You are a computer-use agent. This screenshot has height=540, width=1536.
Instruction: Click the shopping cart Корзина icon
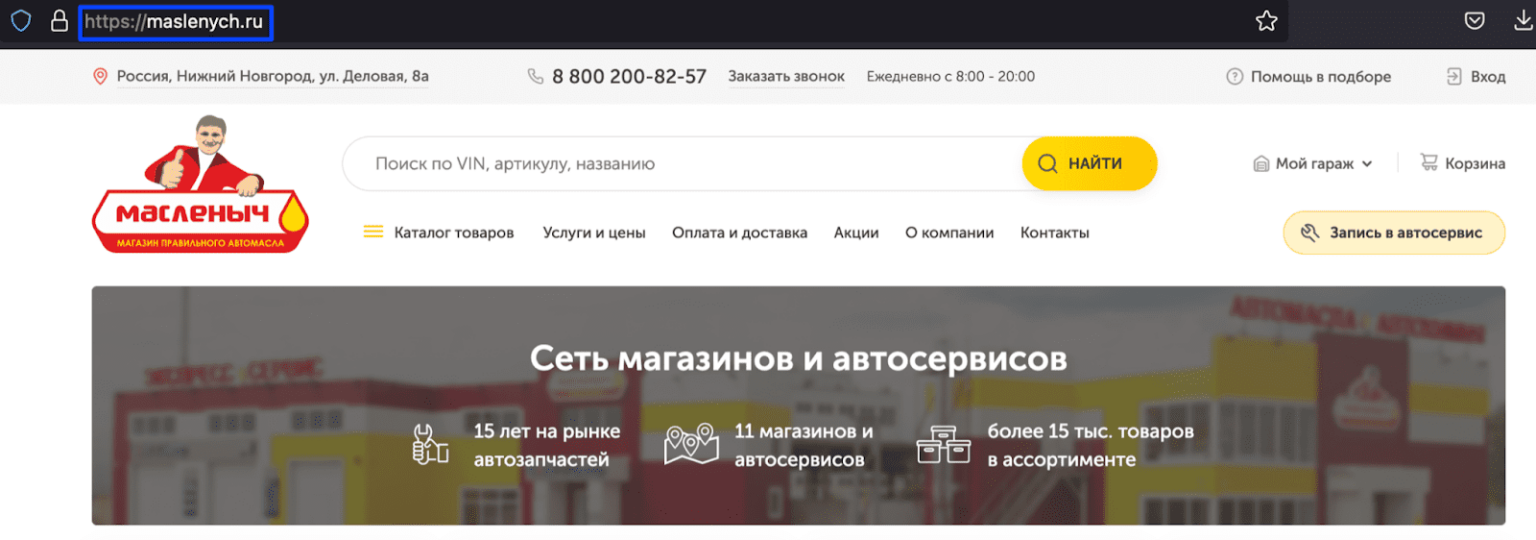[1429, 163]
